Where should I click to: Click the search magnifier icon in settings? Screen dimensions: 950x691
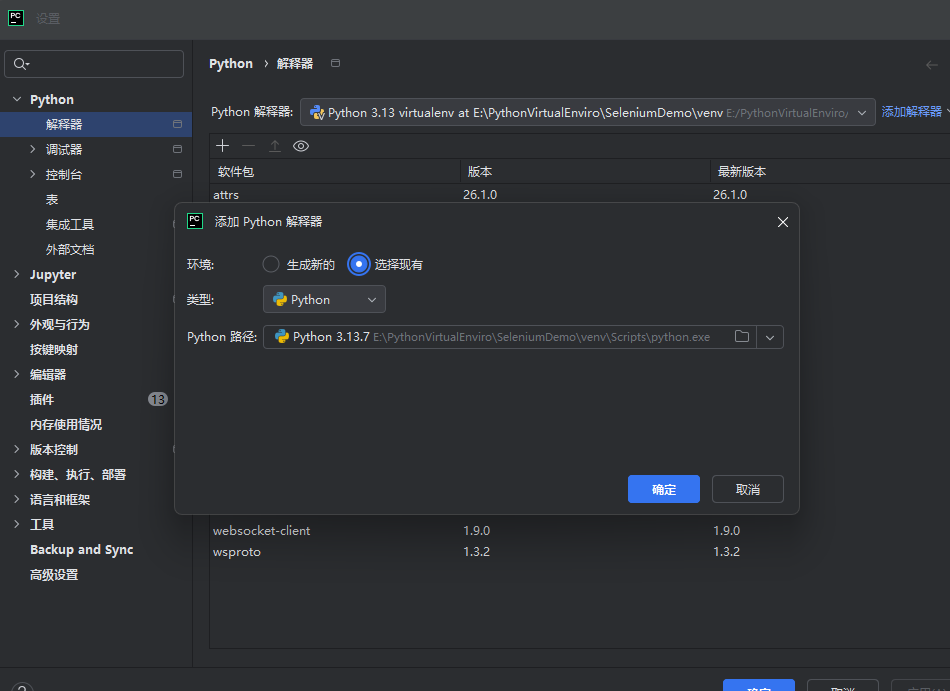pos(21,64)
